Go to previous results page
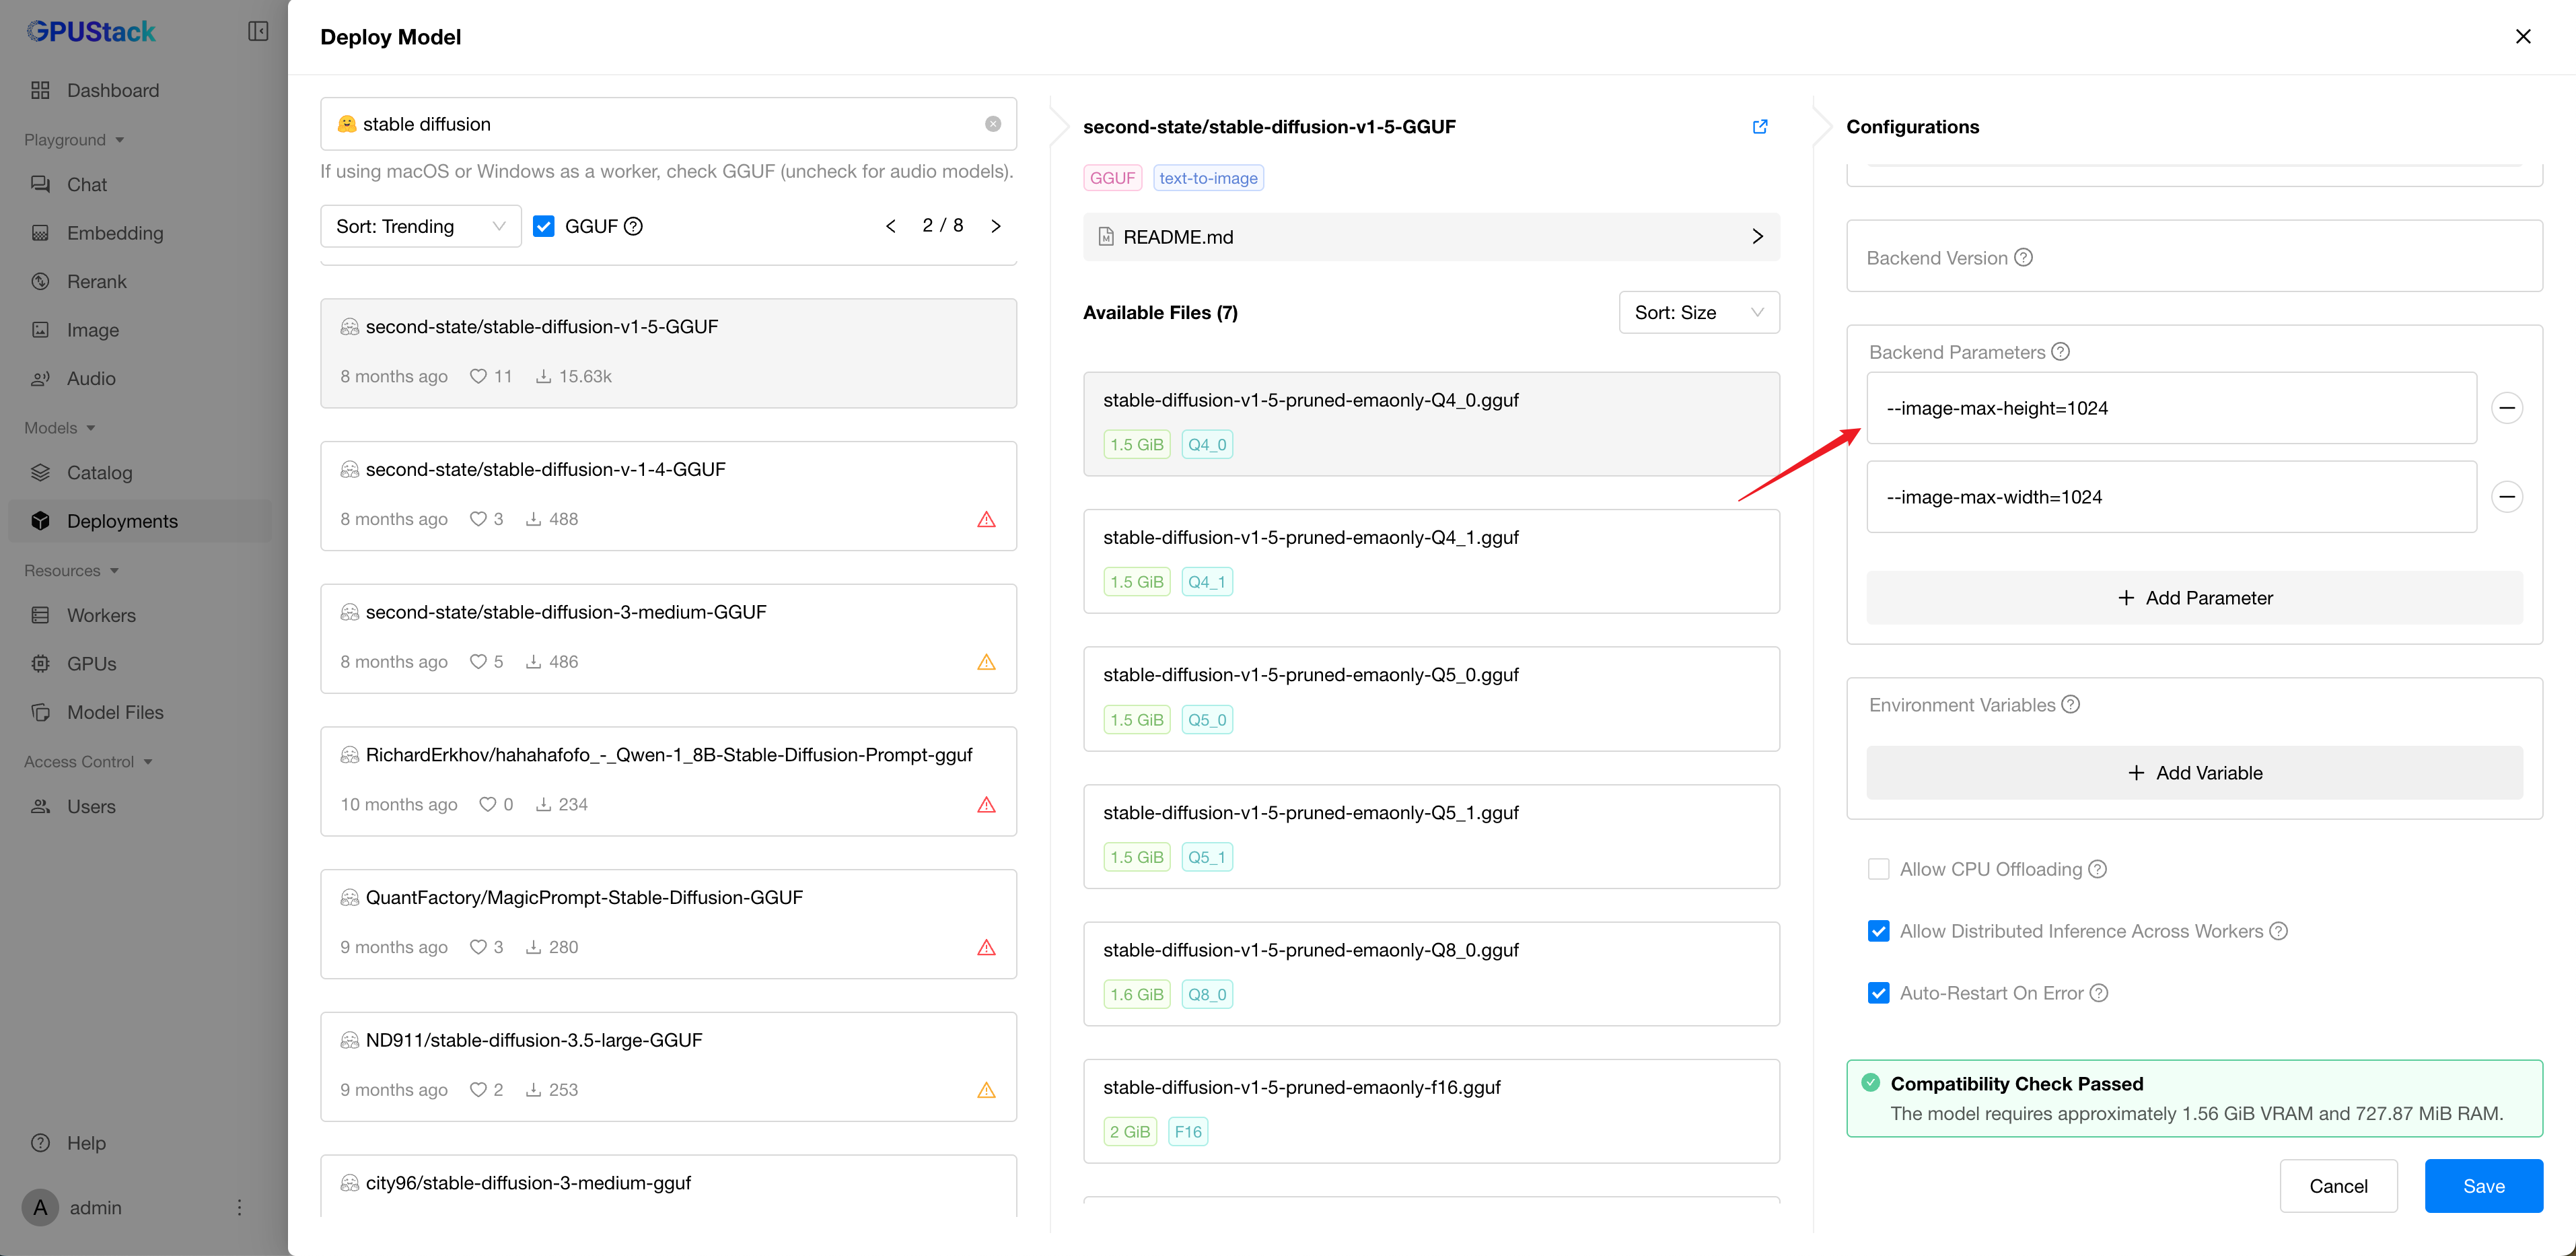The image size is (2576, 1256). point(890,226)
